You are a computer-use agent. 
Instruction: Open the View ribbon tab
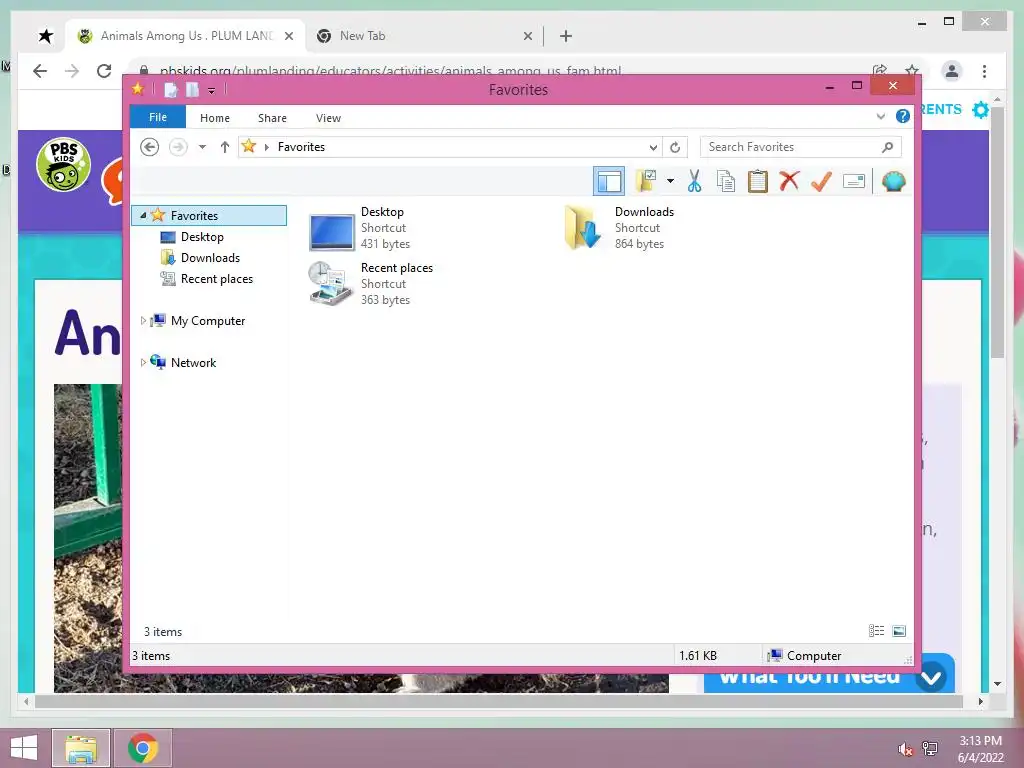click(328, 118)
